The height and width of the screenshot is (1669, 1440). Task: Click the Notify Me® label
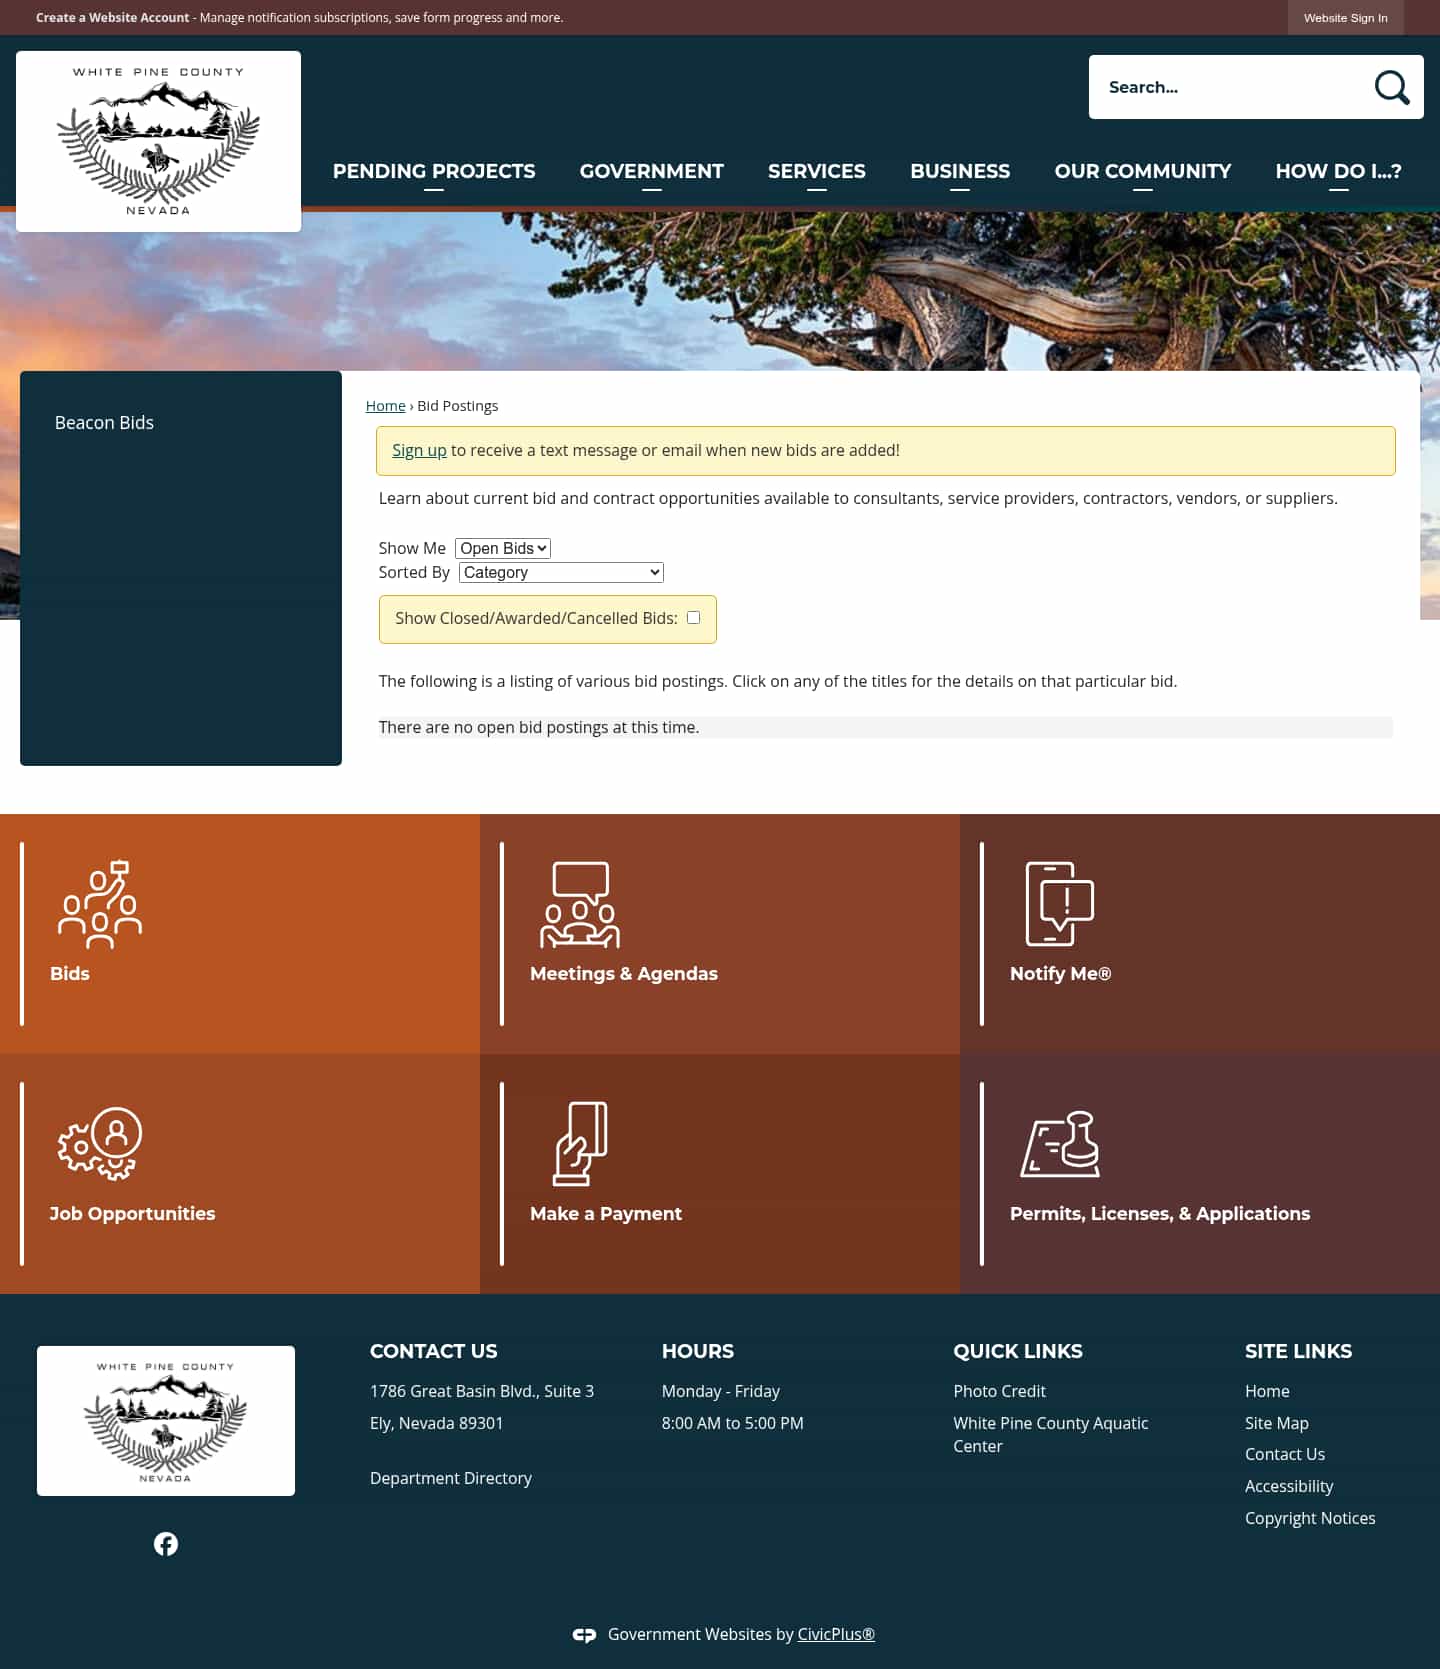coord(1060,974)
